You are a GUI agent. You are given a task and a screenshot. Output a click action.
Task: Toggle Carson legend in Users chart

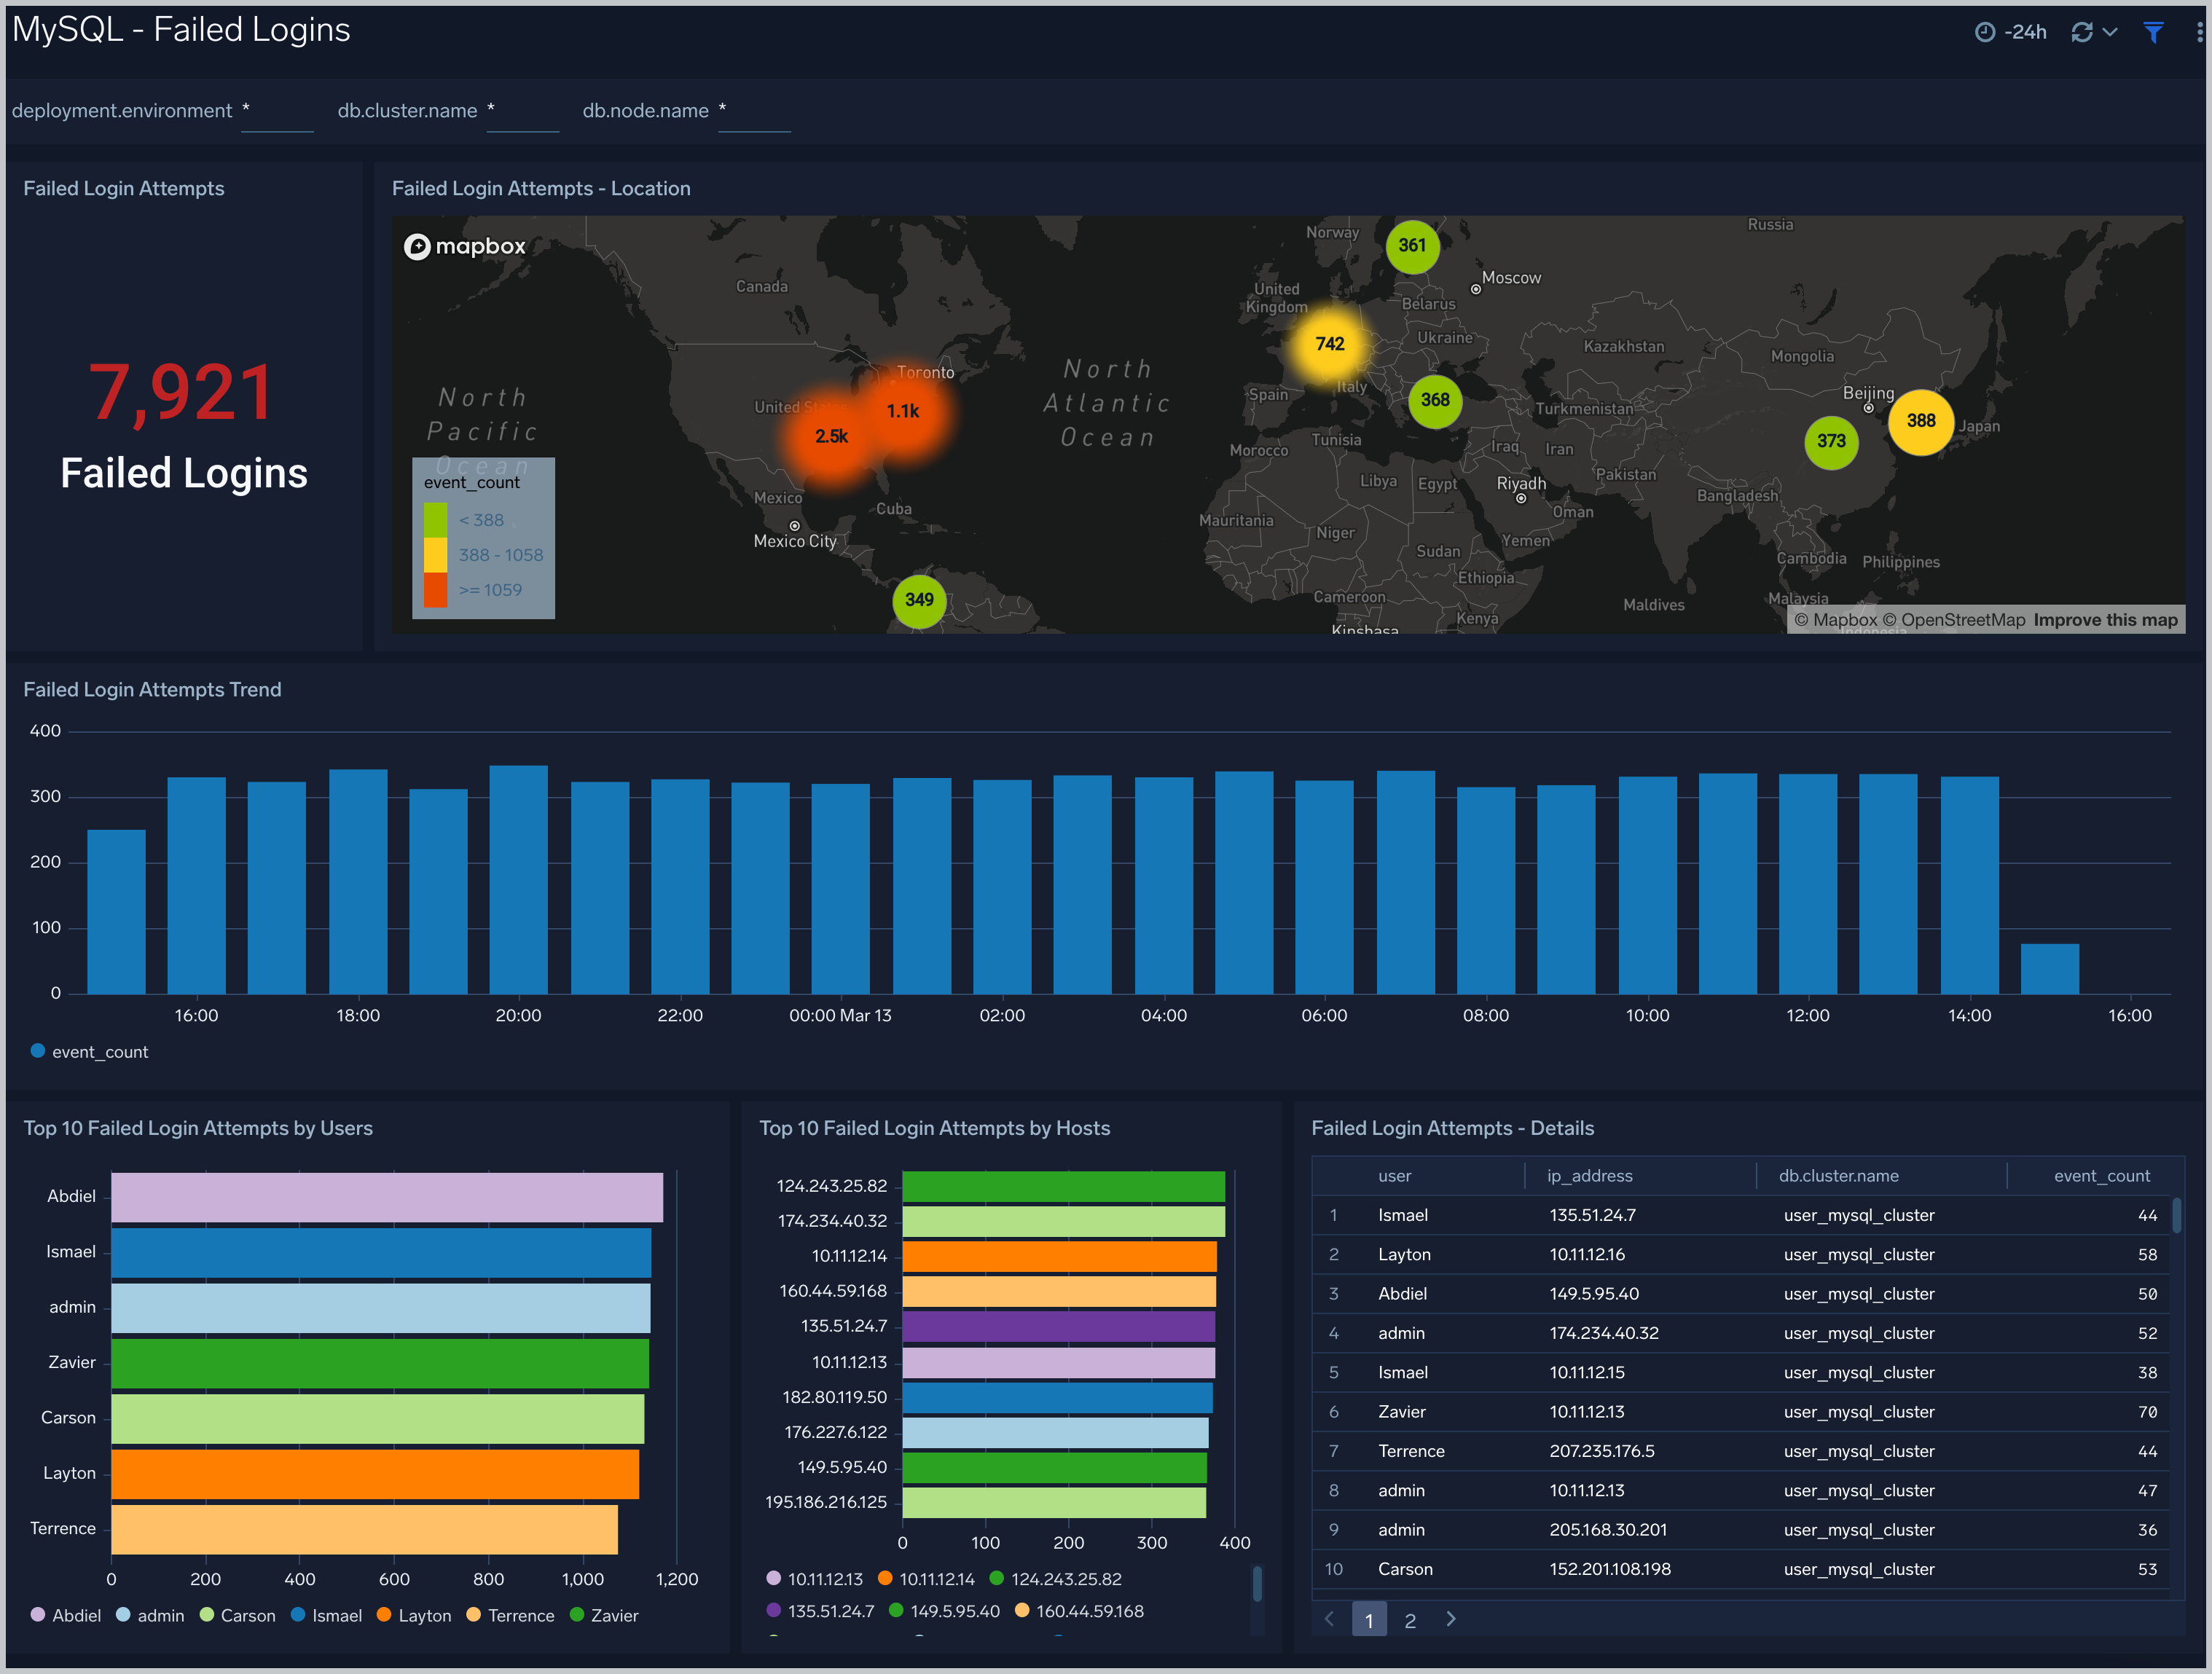tap(237, 1616)
